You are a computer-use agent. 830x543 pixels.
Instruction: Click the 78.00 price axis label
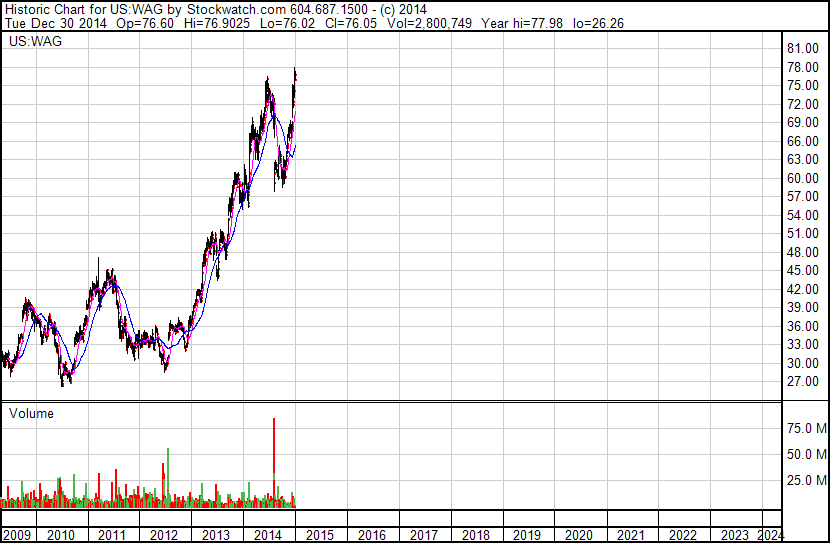803,67
